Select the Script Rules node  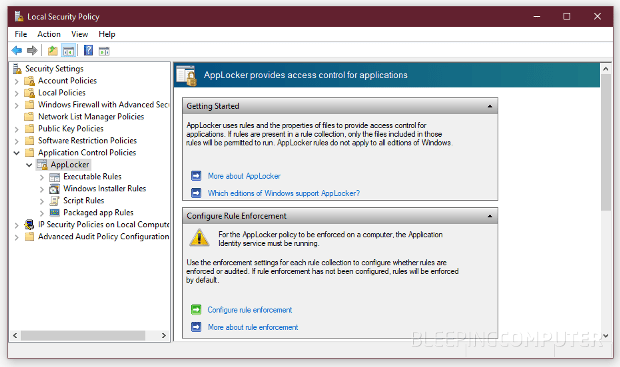(83, 201)
